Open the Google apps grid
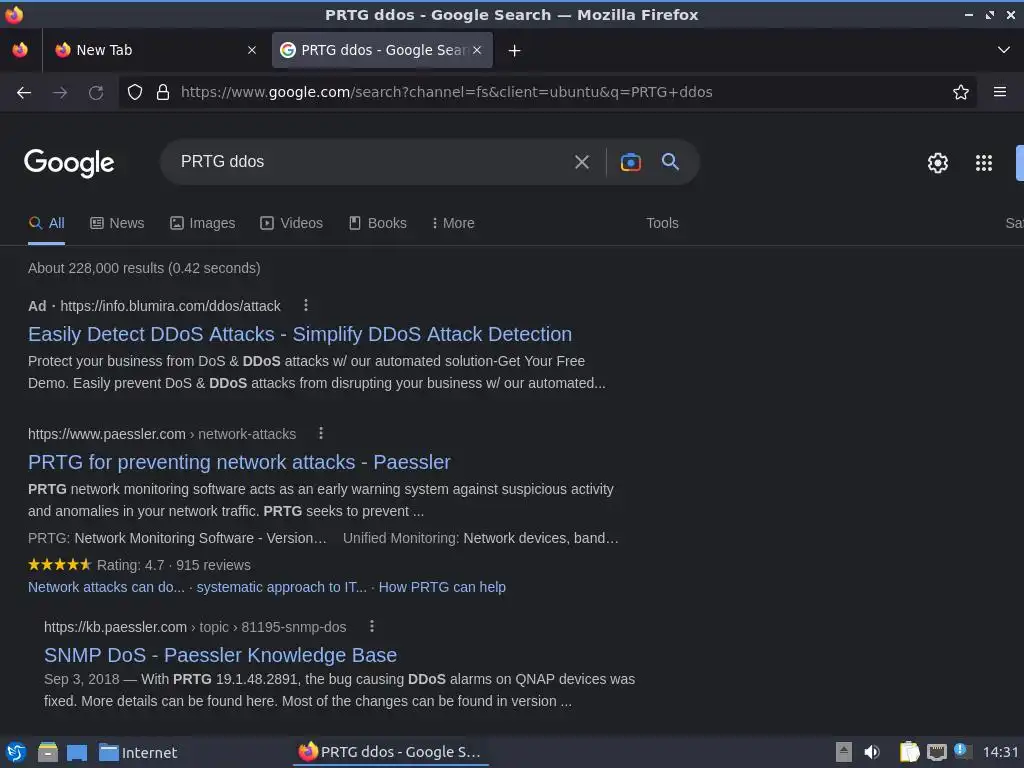This screenshot has width=1024, height=768. tap(984, 163)
